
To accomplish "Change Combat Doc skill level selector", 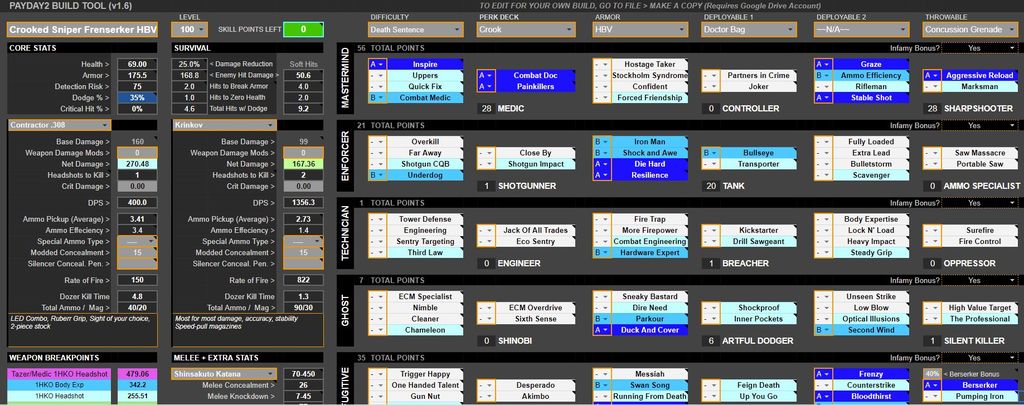I will [486, 76].
